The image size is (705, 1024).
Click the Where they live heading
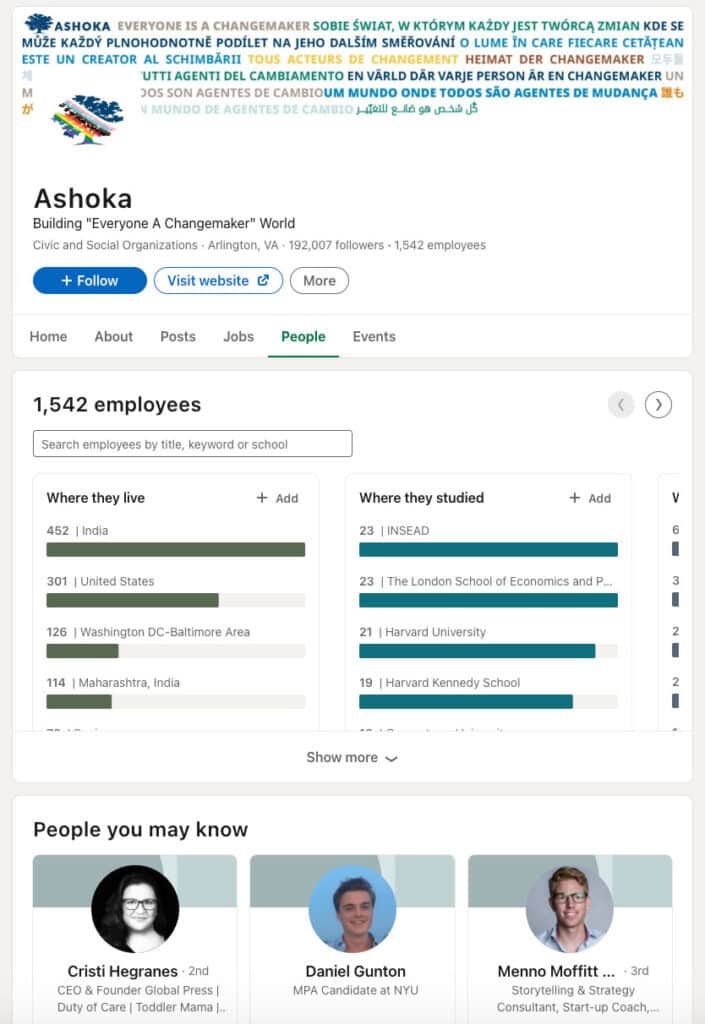(95, 498)
